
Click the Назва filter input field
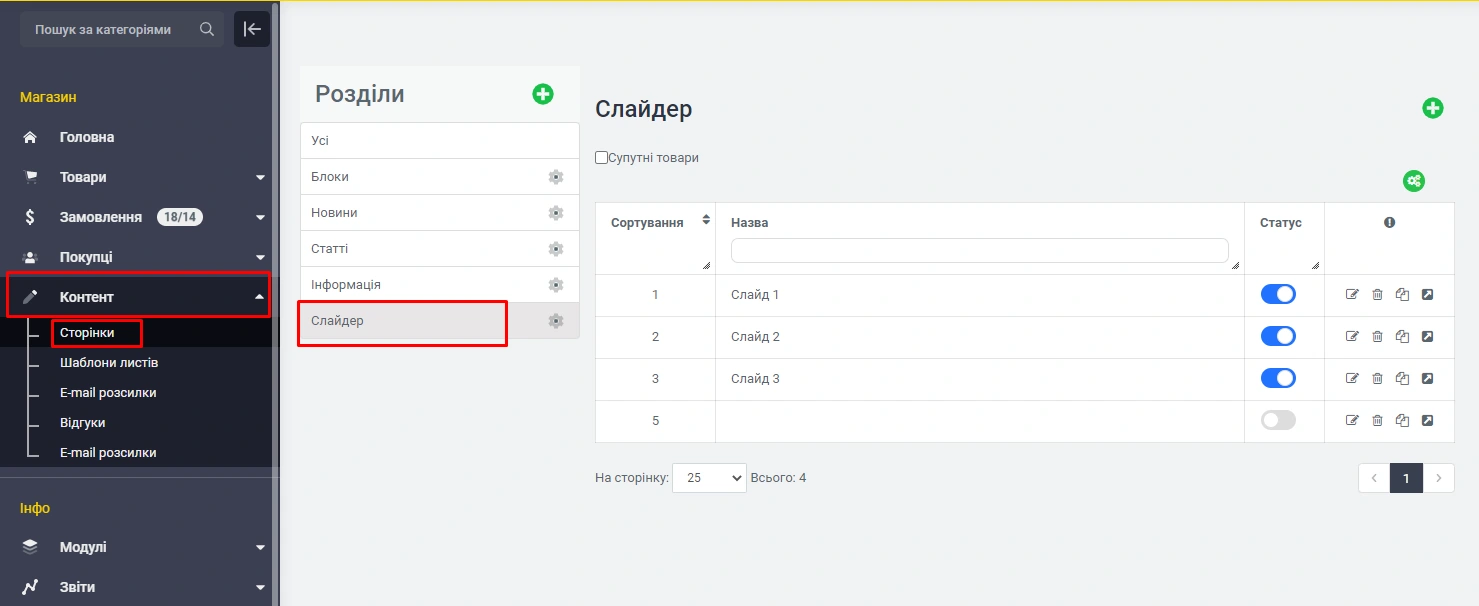(x=979, y=250)
